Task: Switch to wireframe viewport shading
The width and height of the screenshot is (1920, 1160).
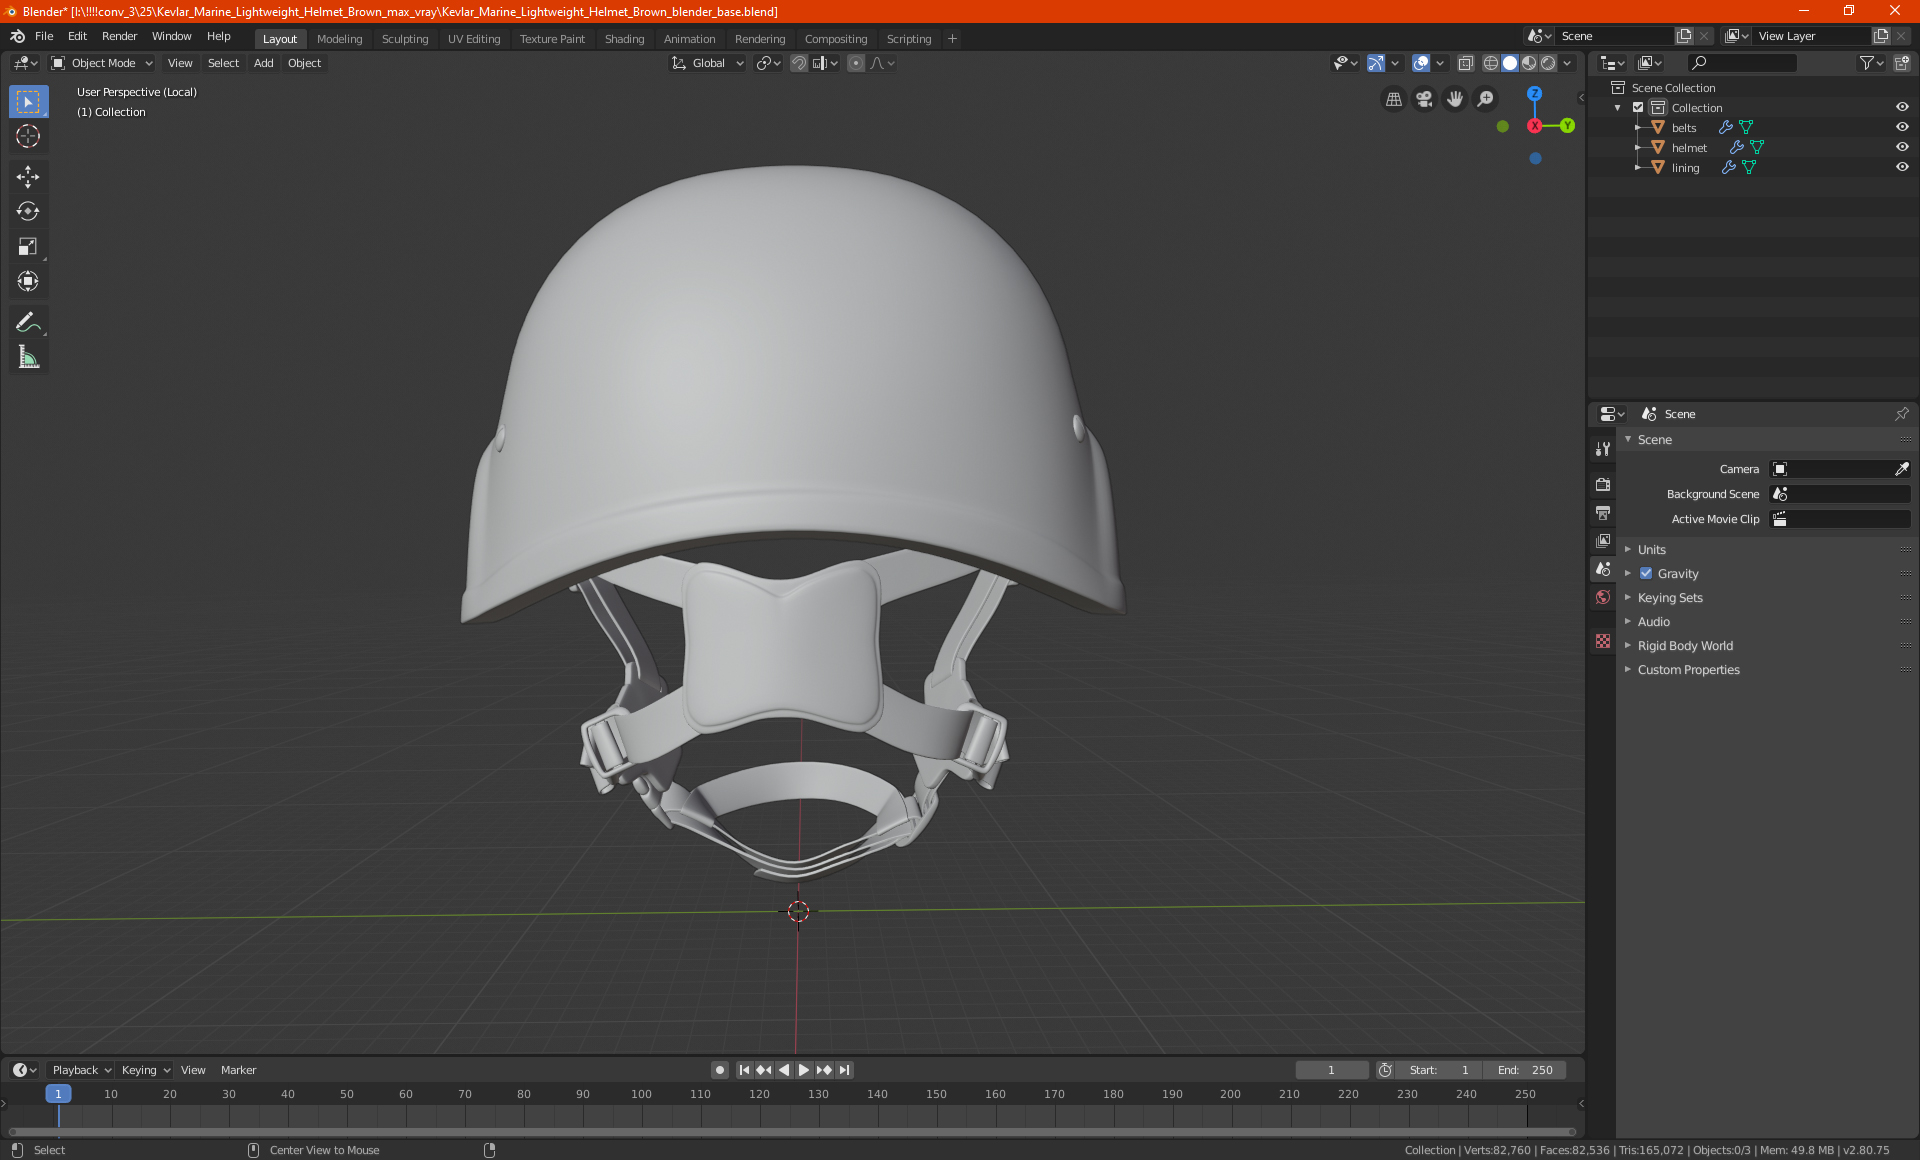Action: 1491,63
